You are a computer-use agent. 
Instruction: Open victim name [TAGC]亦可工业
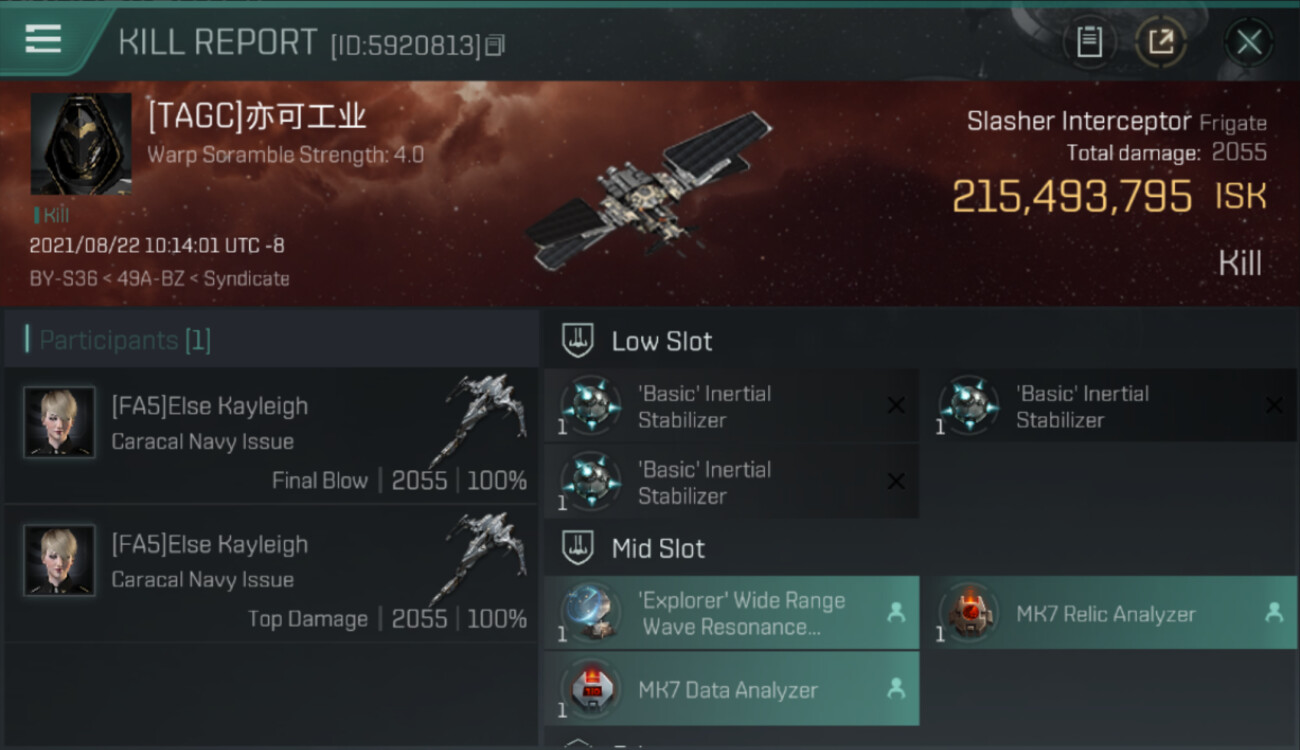257,117
